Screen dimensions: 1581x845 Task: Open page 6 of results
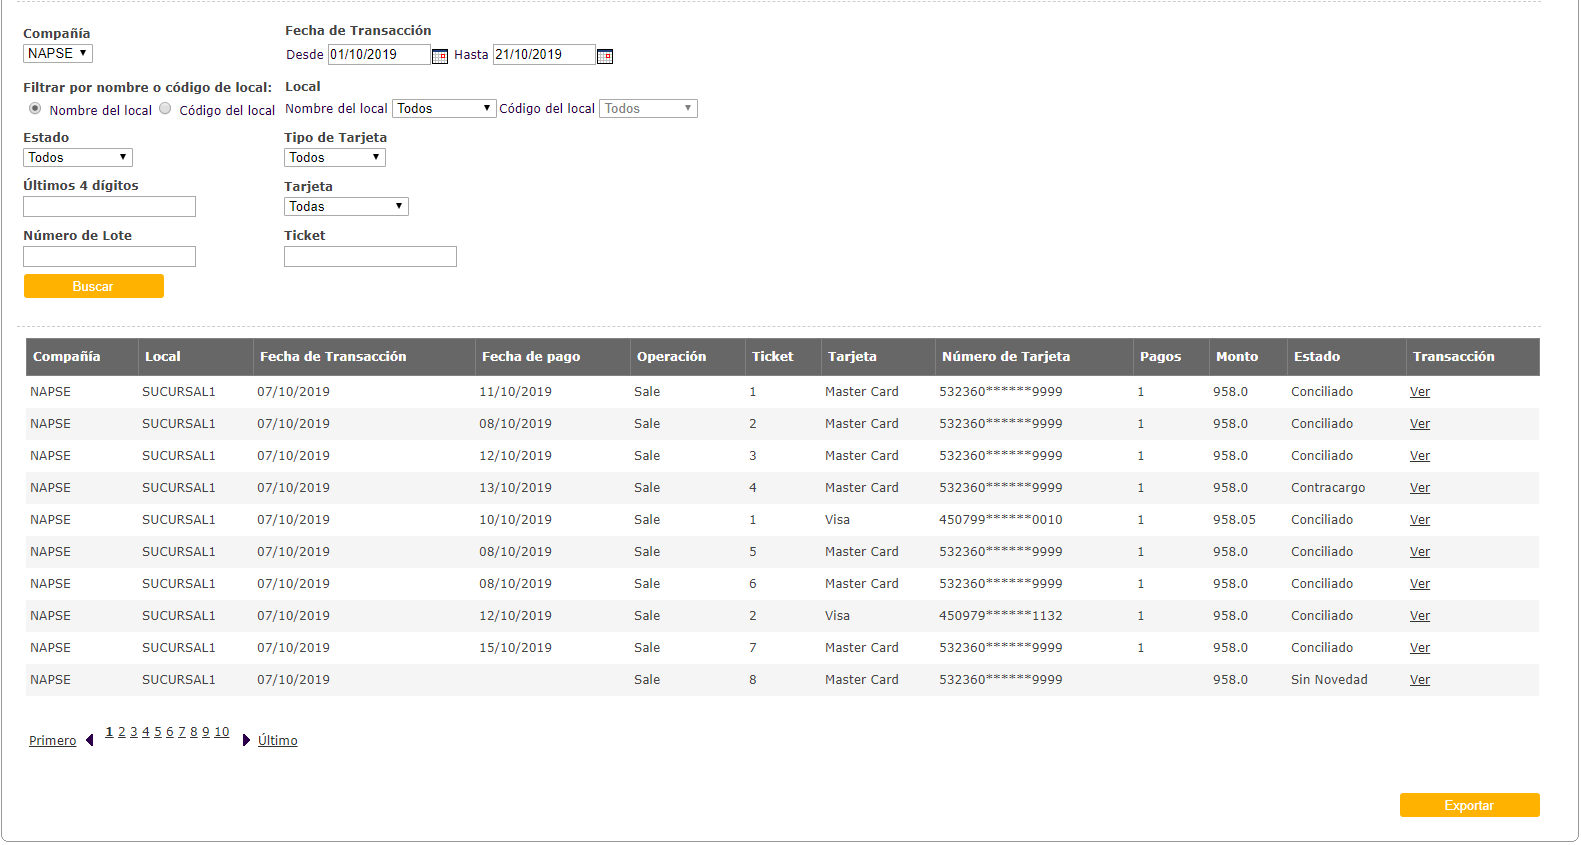170,732
